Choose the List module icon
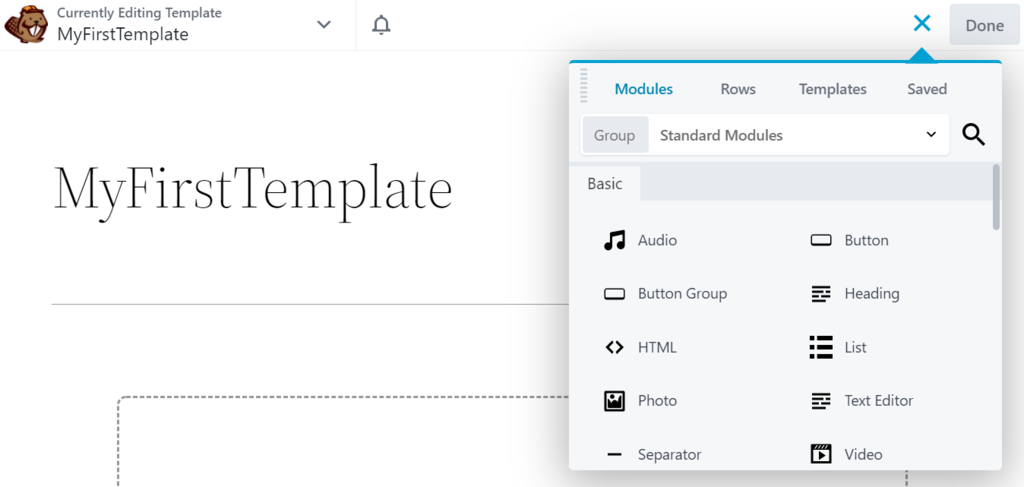Screen dimensions: 1024x487 (821, 348)
